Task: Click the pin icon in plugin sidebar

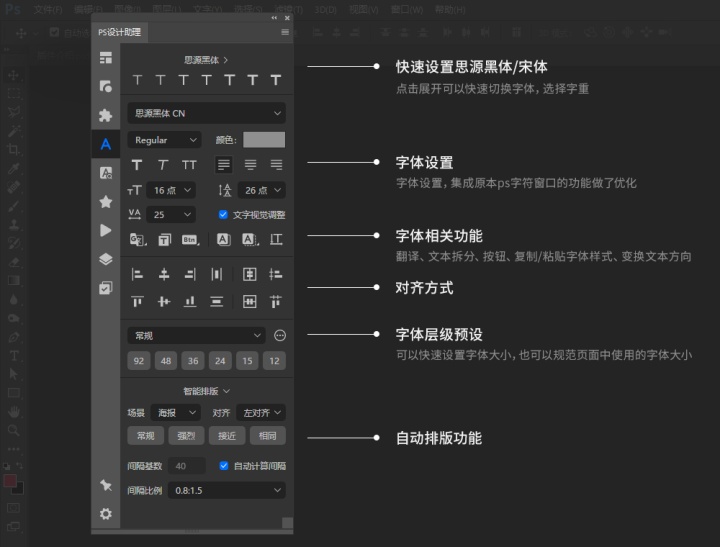Action: pyautogui.click(x=106, y=485)
